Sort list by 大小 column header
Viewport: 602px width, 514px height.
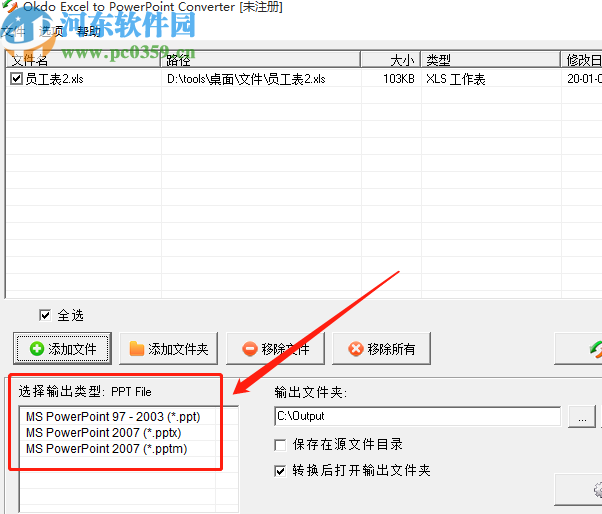pyautogui.click(x=391, y=60)
